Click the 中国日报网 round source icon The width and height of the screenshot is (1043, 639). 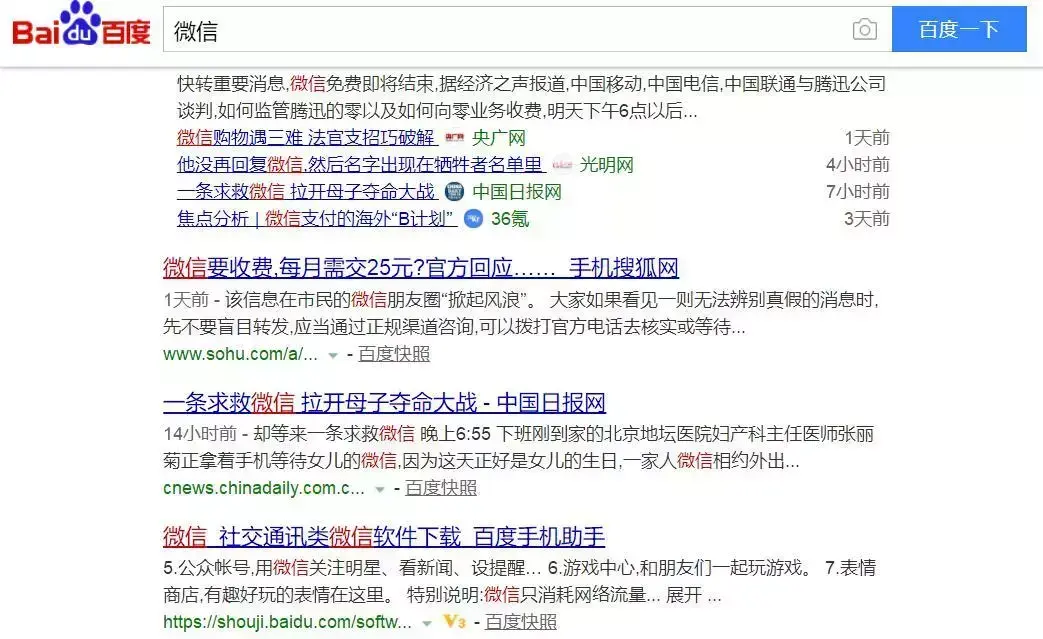point(454,192)
